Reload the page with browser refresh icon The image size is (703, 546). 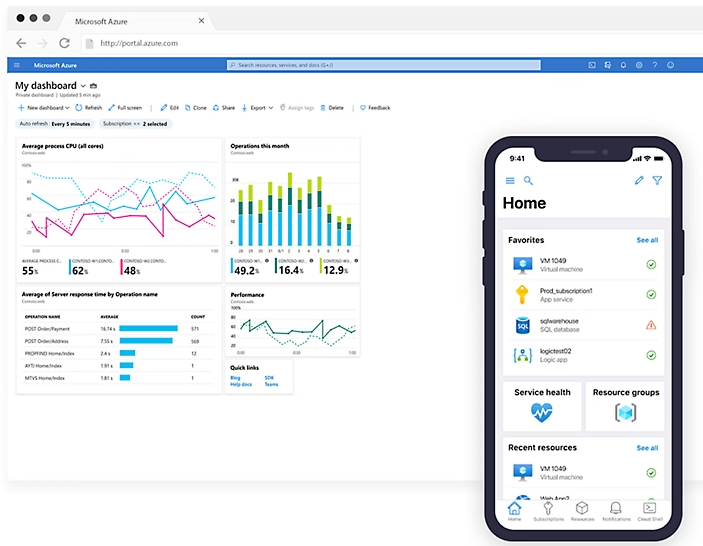[65, 43]
